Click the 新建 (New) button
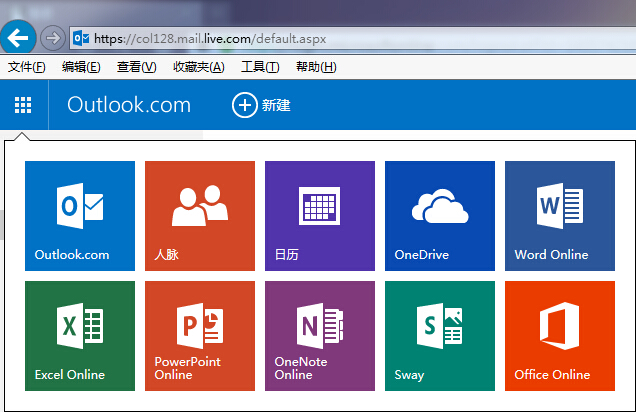This screenshot has height=412, width=636. click(261, 105)
